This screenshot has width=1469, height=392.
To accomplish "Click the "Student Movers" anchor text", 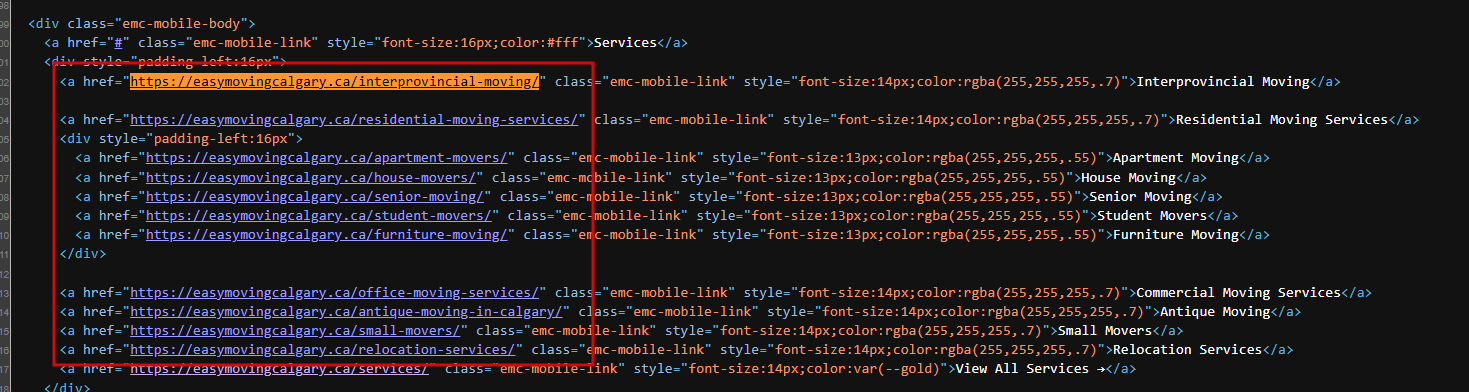I will click(x=1152, y=215).
